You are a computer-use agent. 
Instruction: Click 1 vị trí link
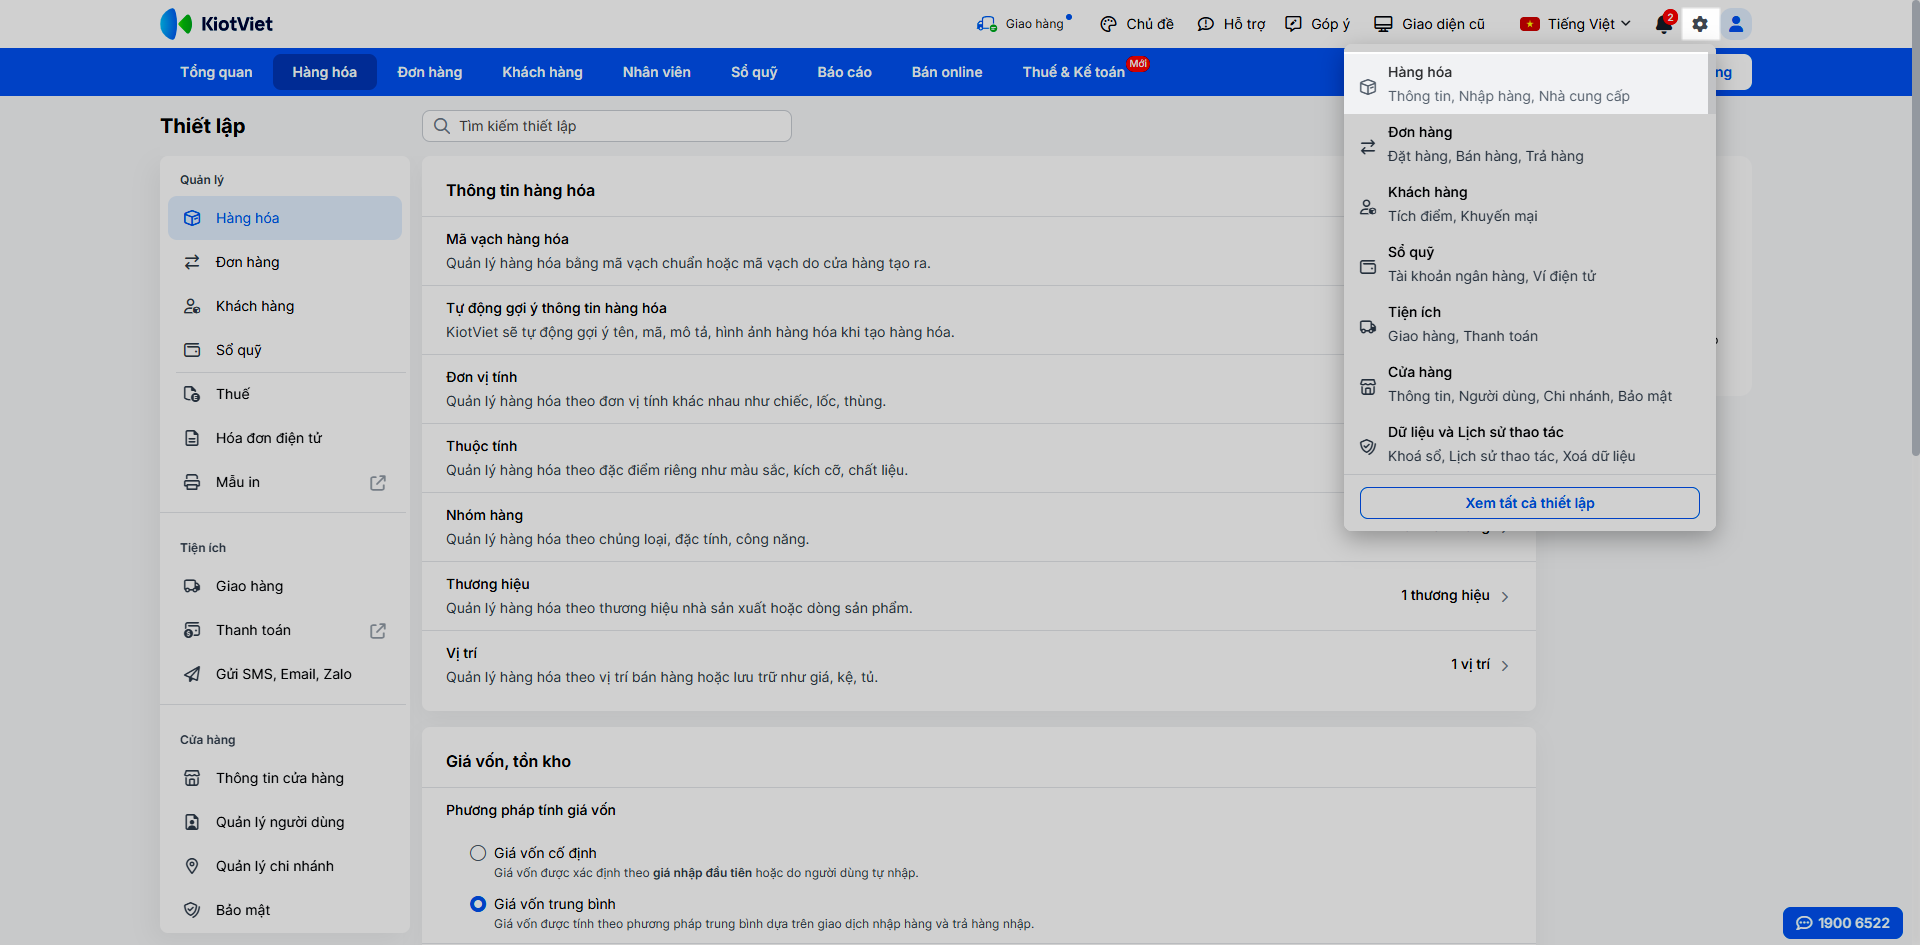1470,665
